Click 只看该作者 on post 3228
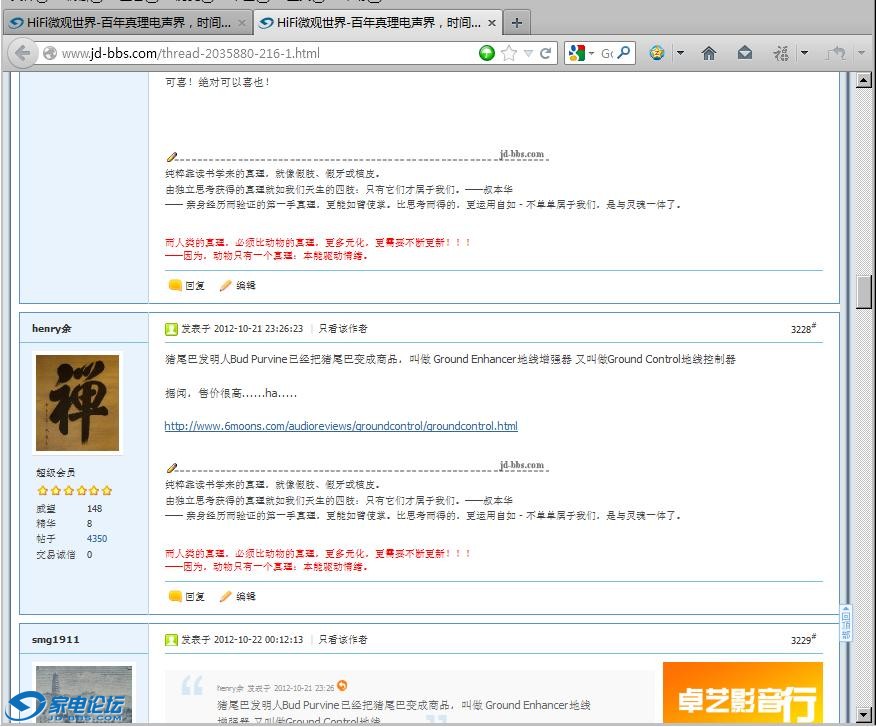 click(x=343, y=328)
